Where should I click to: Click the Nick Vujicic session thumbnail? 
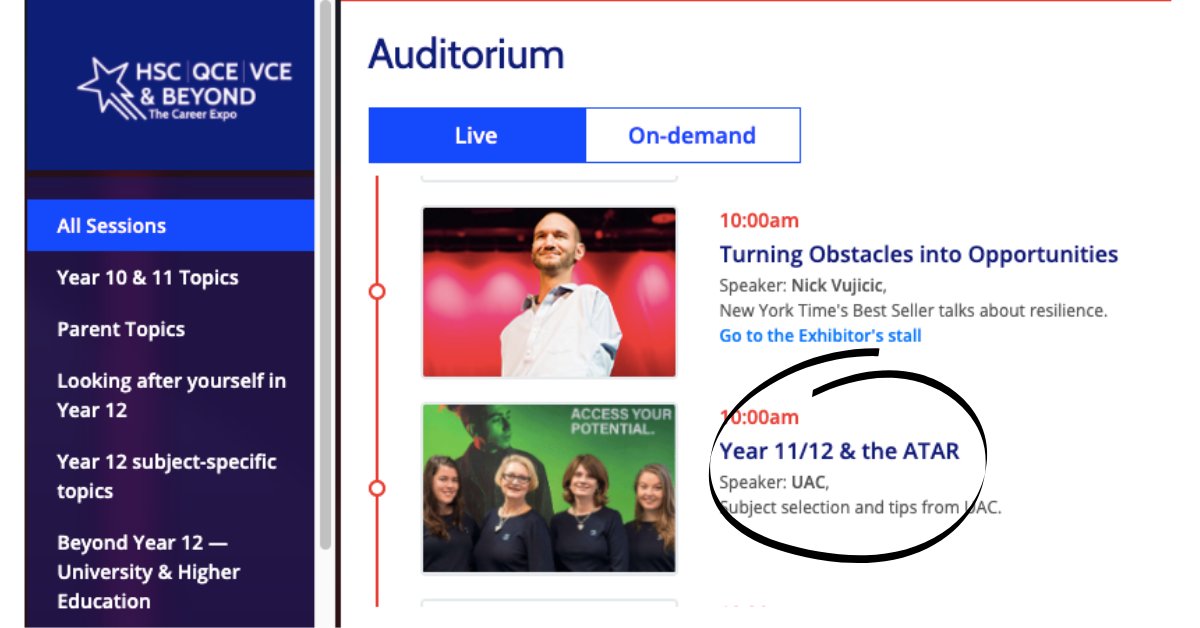[549, 292]
